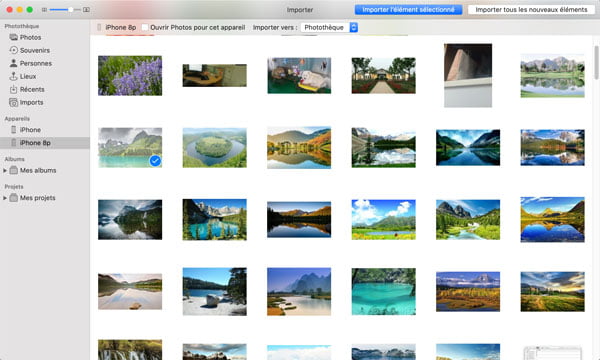
Task: Select the portrait pillar photo
Action: (x=468, y=75)
